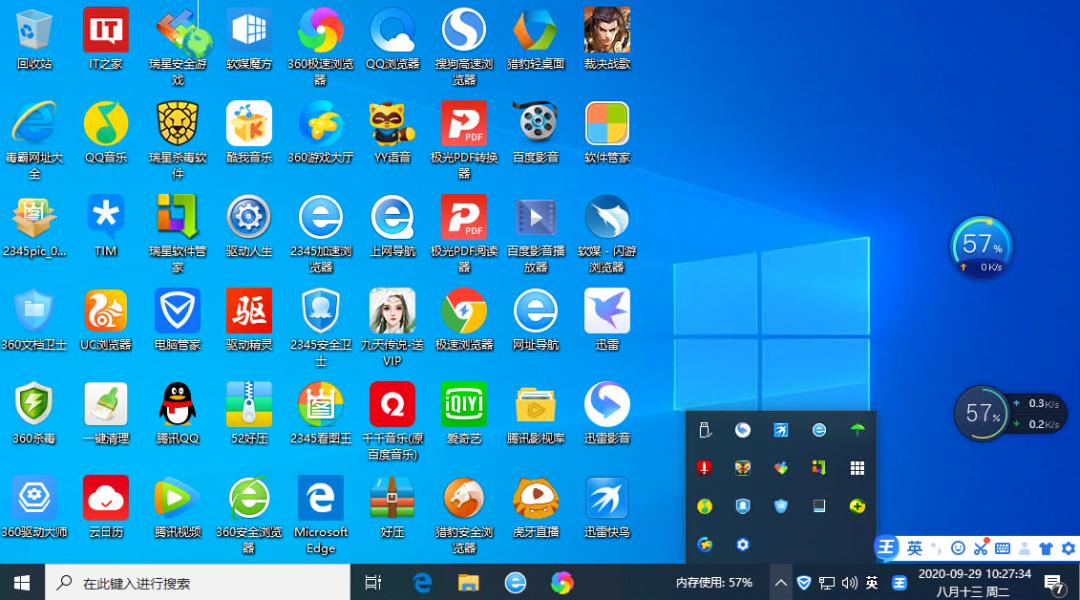Open the Windows Start menu
The width and height of the screenshot is (1080, 600).
[x=22, y=583]
